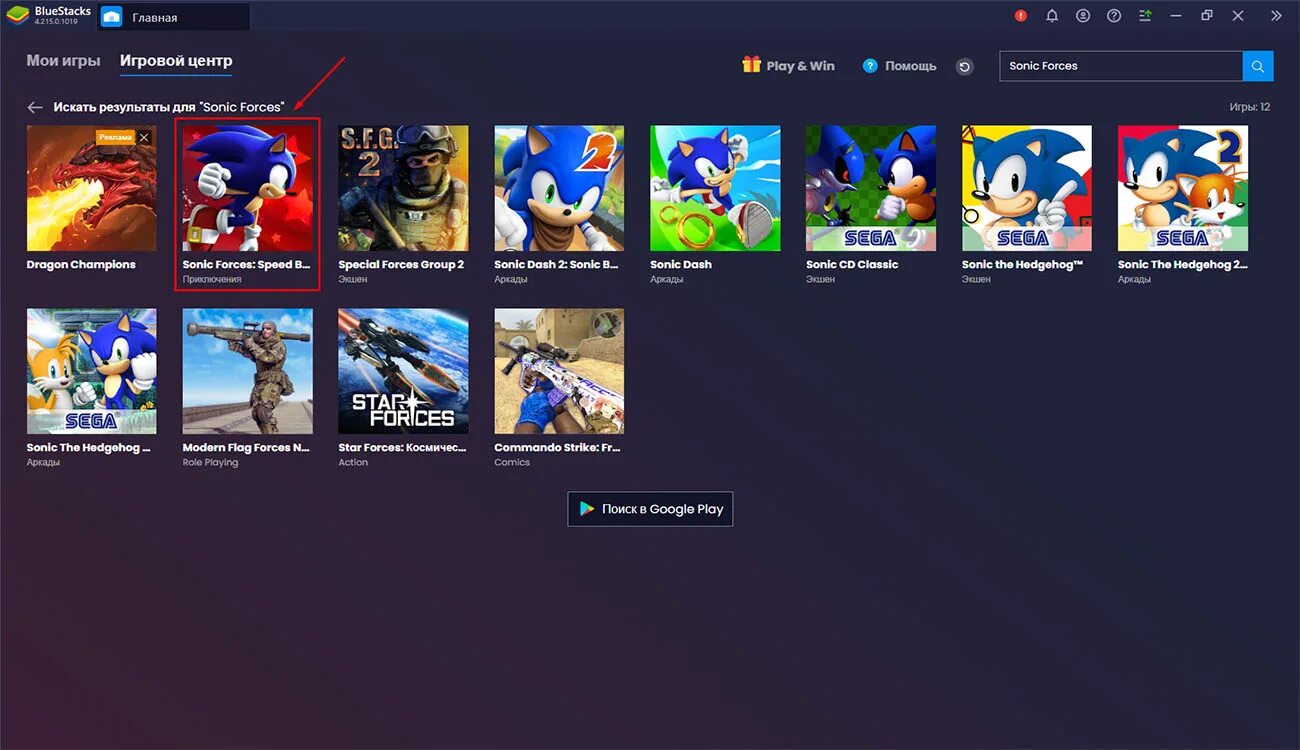Open the Мои игры tab
The height and width of the screenshot is (750, 1300).
63,61
